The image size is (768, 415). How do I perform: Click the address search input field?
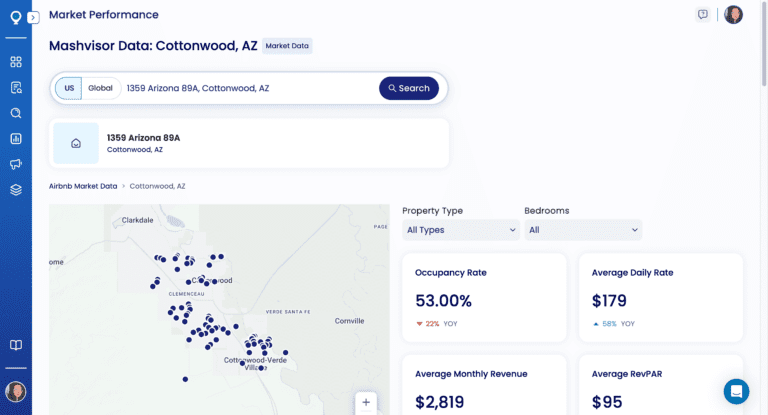pyautogui.click(x=250, y=88)
